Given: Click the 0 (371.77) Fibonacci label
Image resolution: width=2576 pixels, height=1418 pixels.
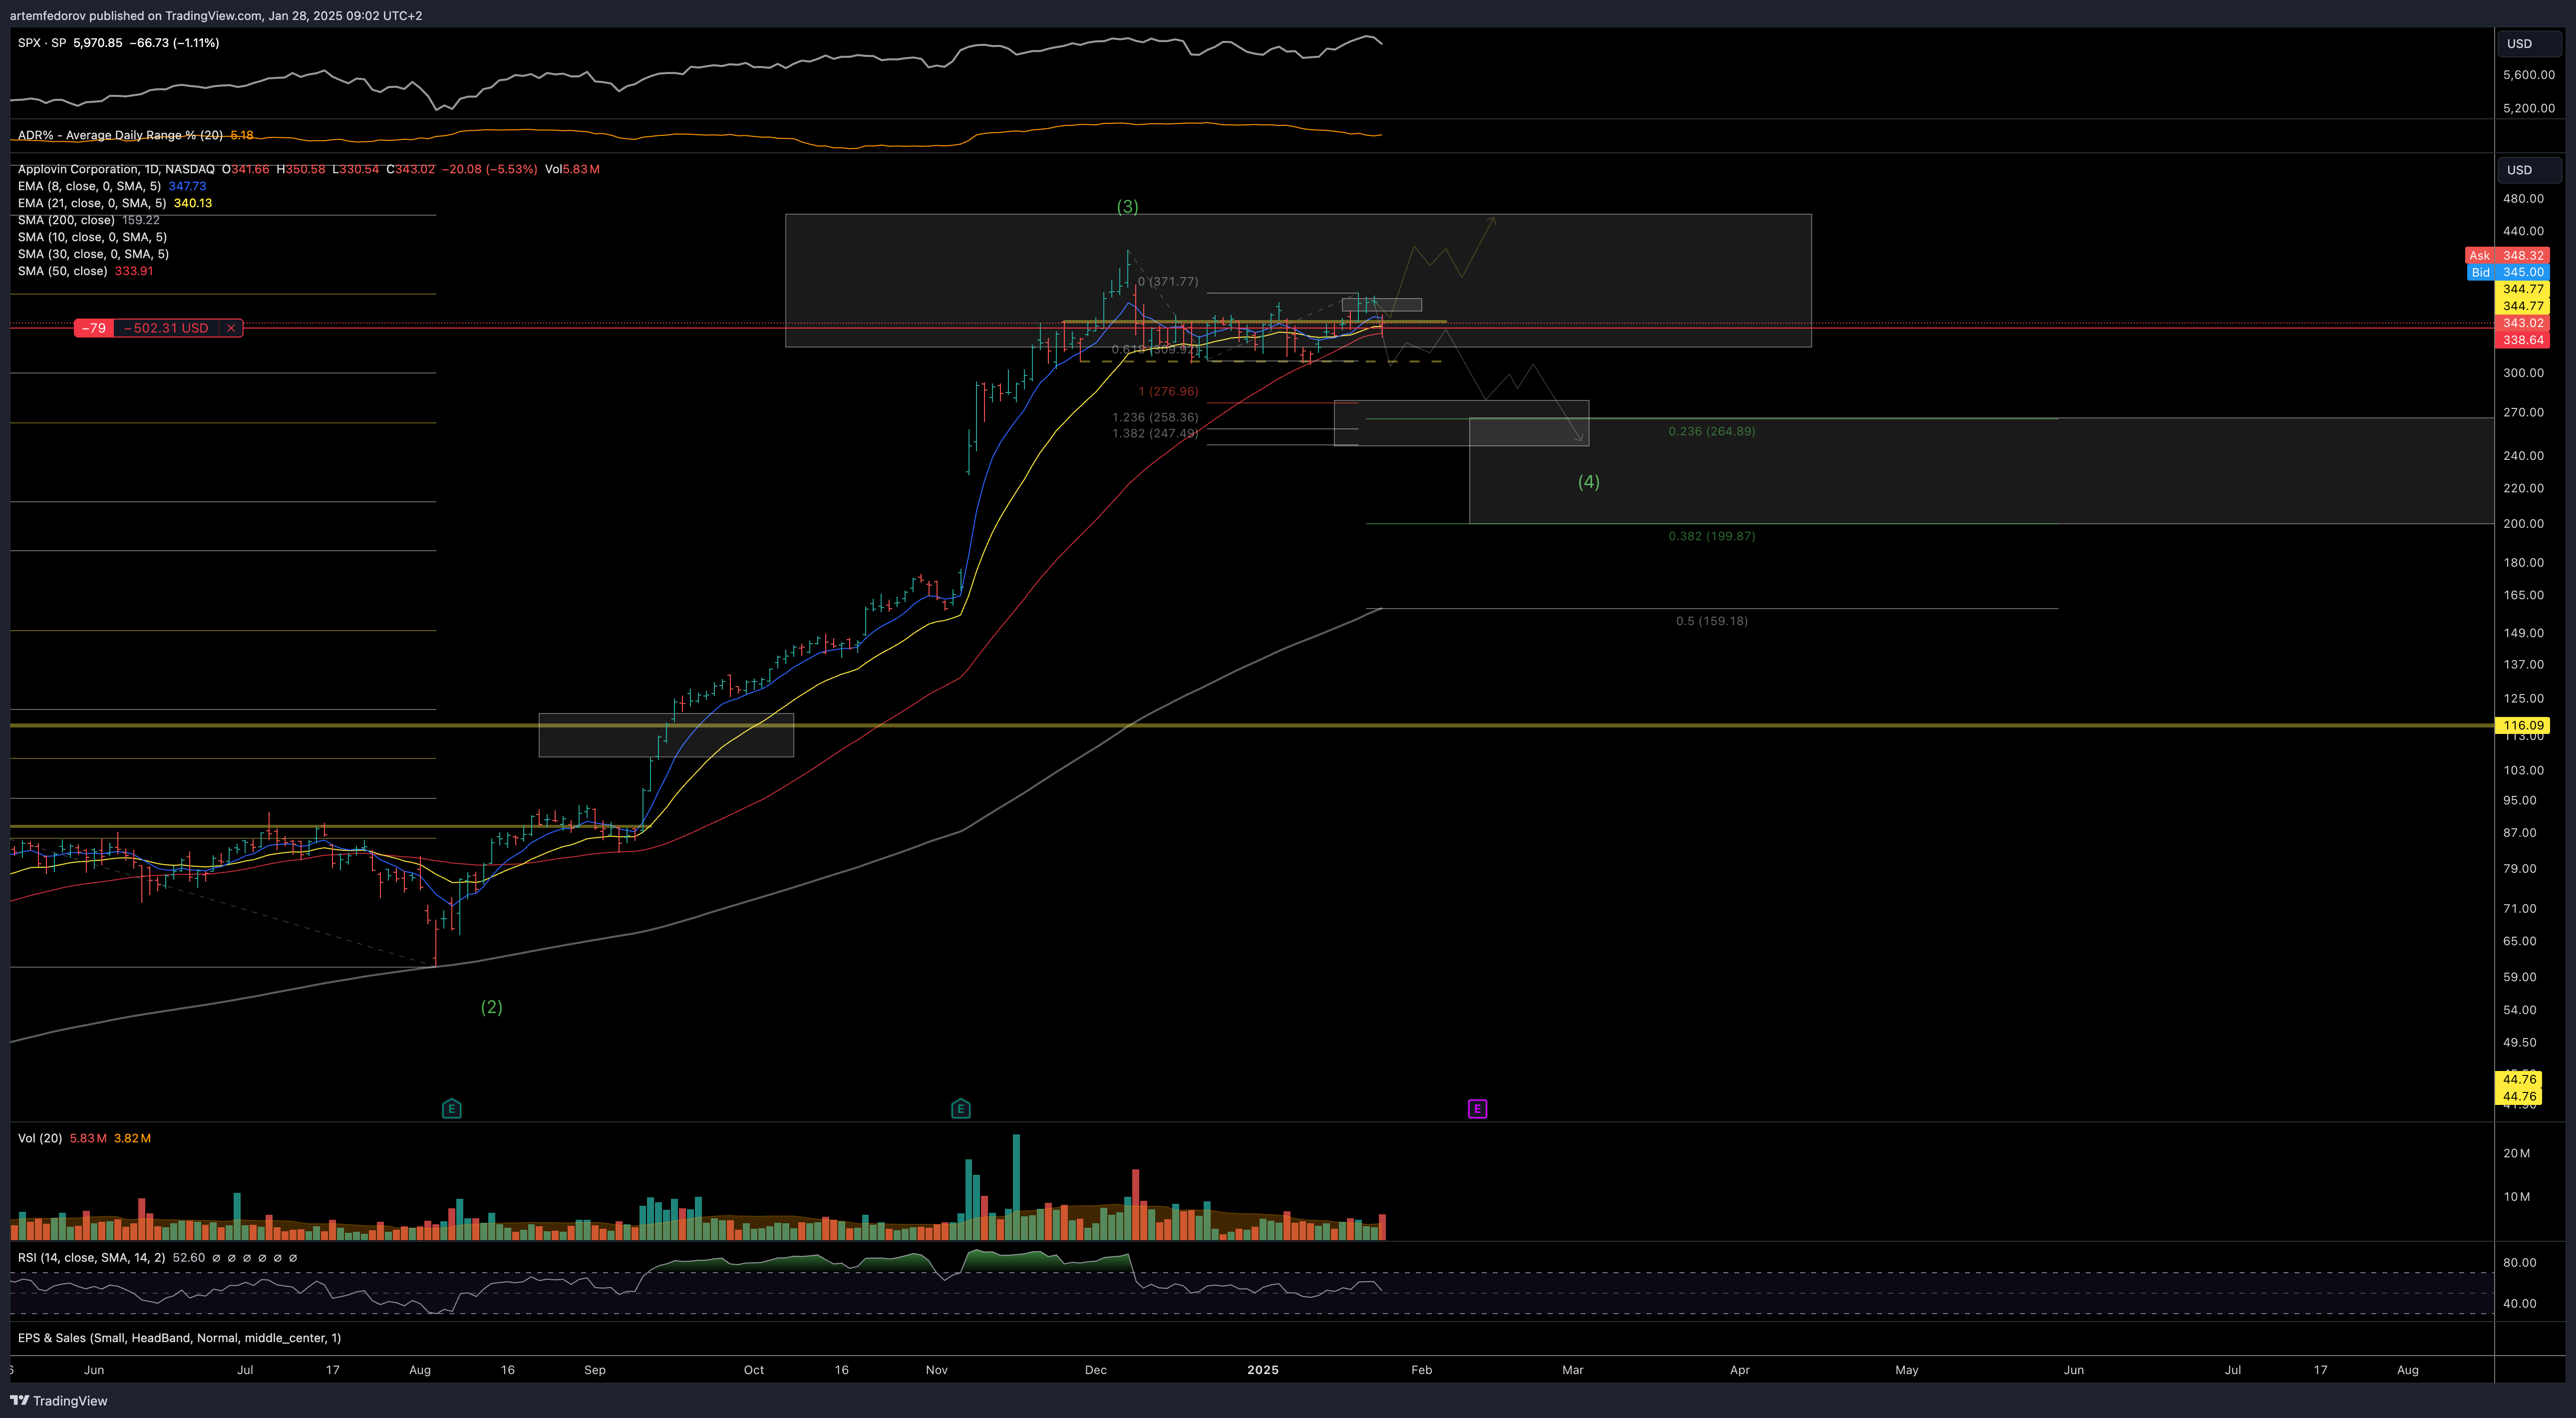Looking at the screenshot, I should pos(1168,282).
